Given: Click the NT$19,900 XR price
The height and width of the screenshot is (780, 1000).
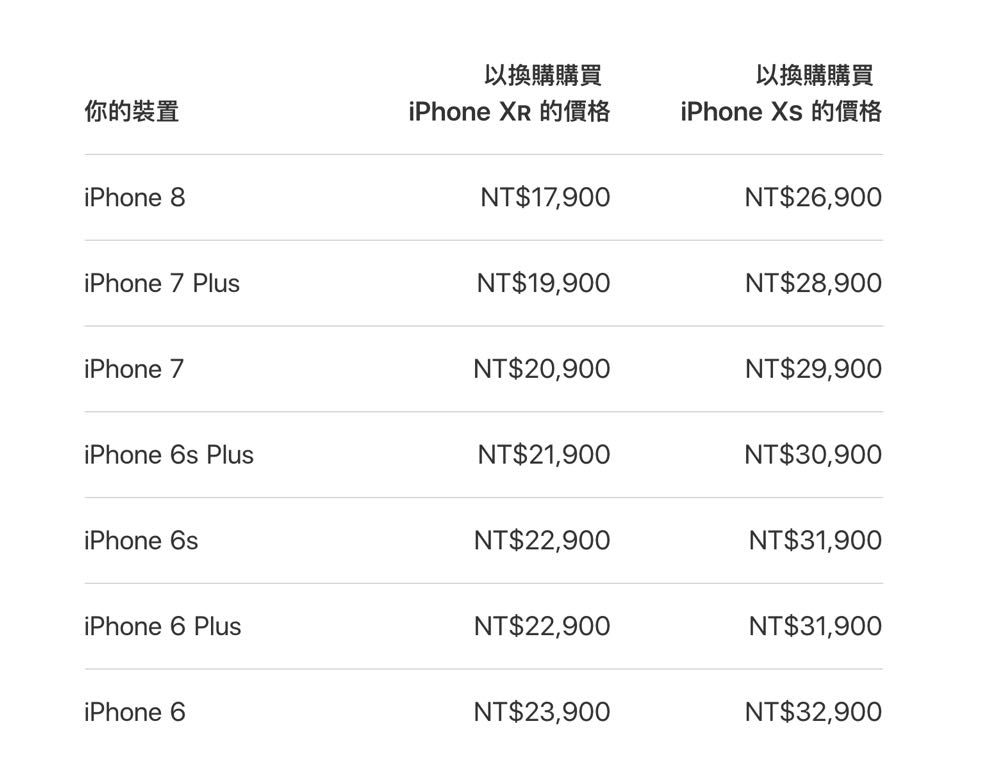Looking at the screenshot, I should coord(543,283).
